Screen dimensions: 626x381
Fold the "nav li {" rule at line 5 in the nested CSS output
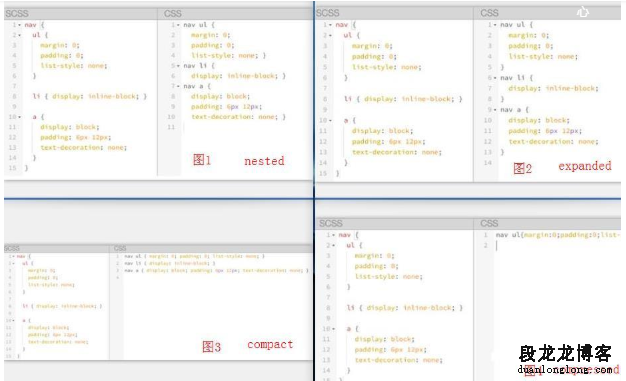point(178,65)
